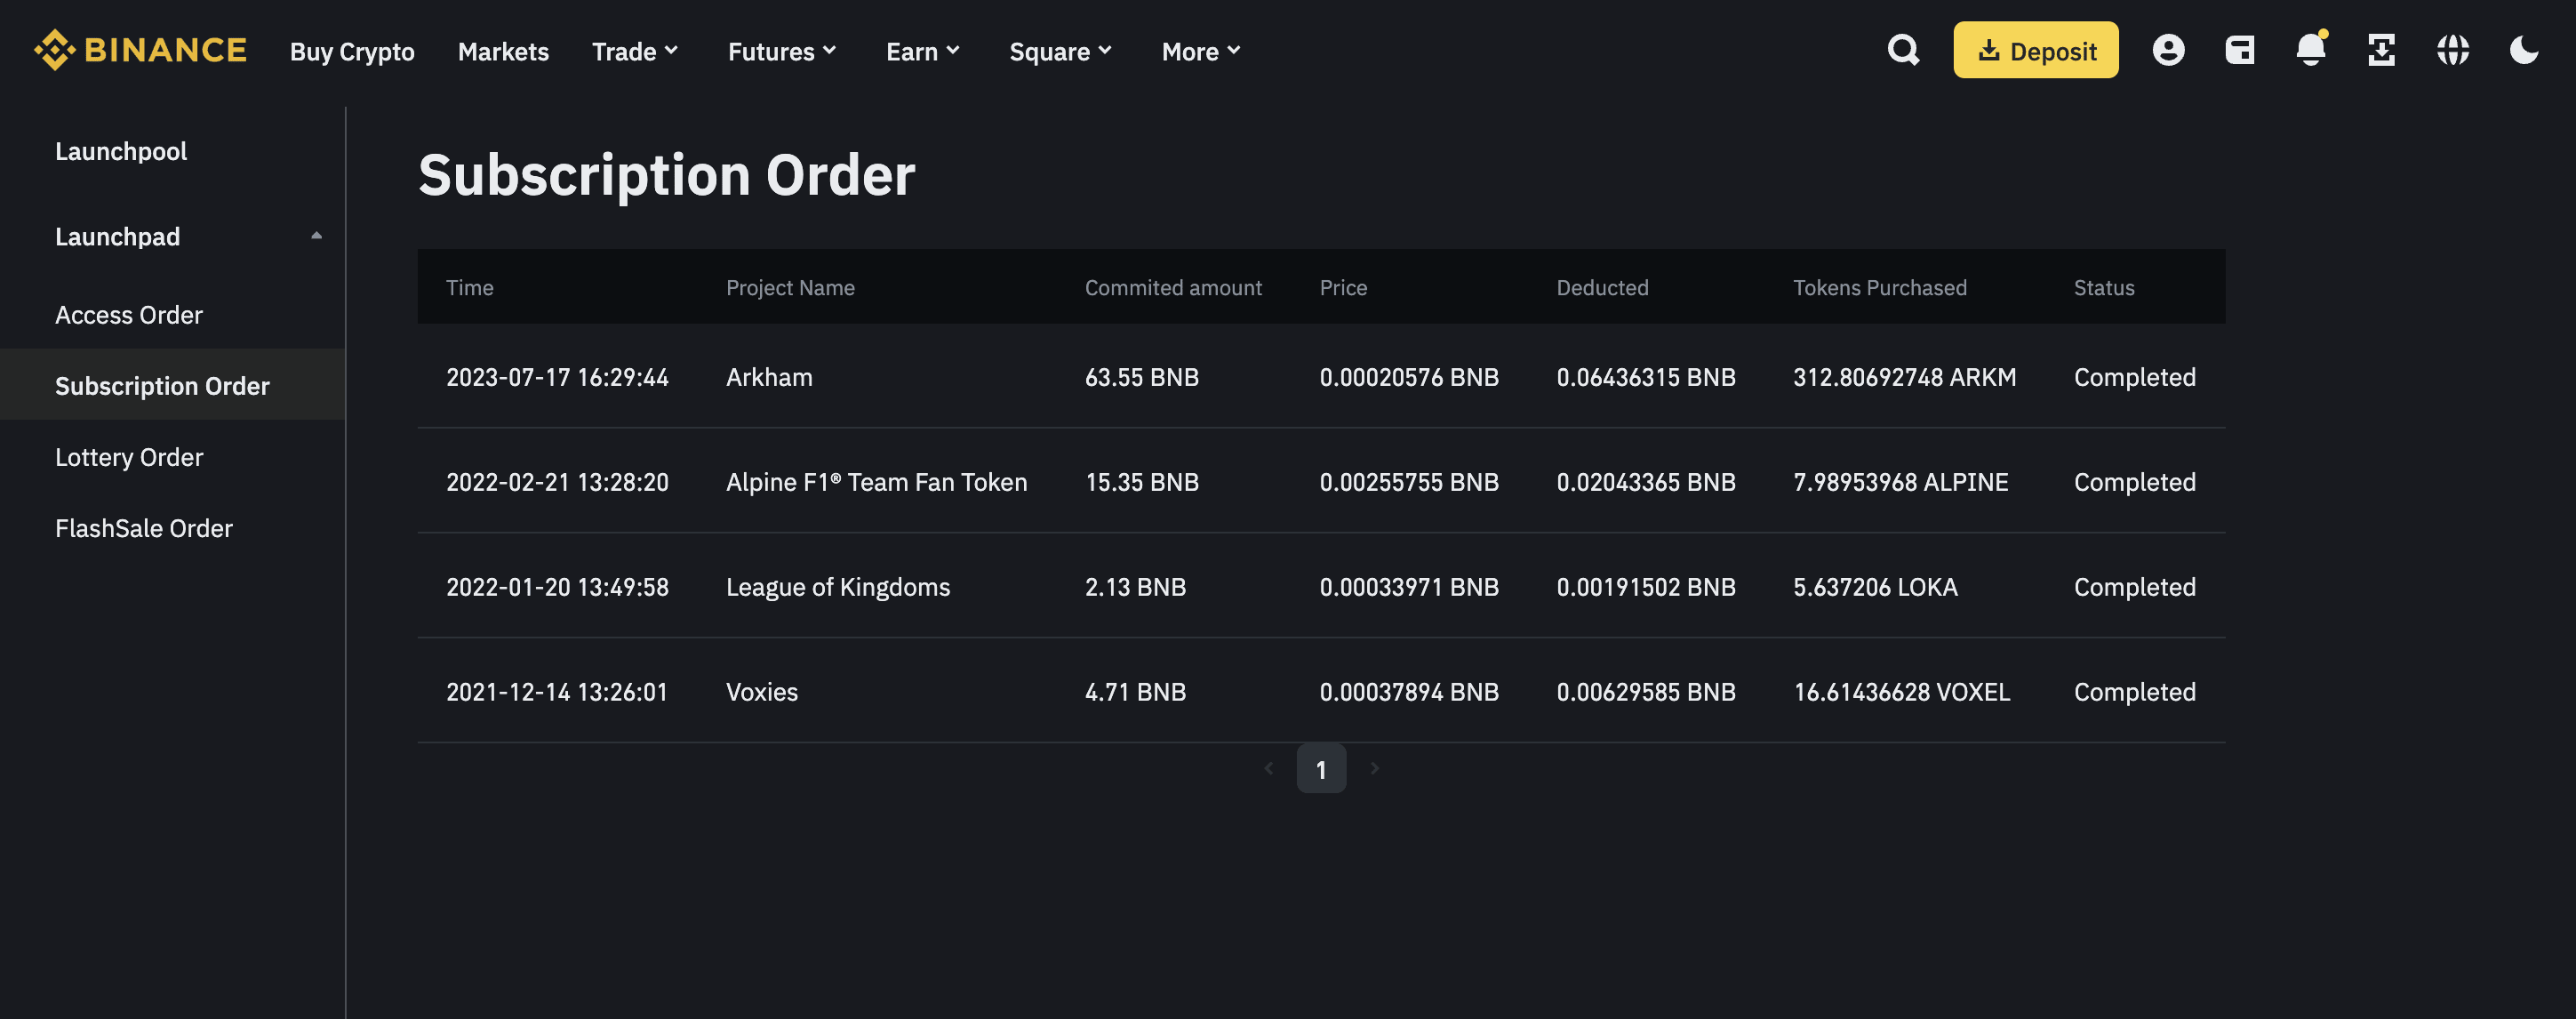Click page 1 pagination button

[1321, 769]
